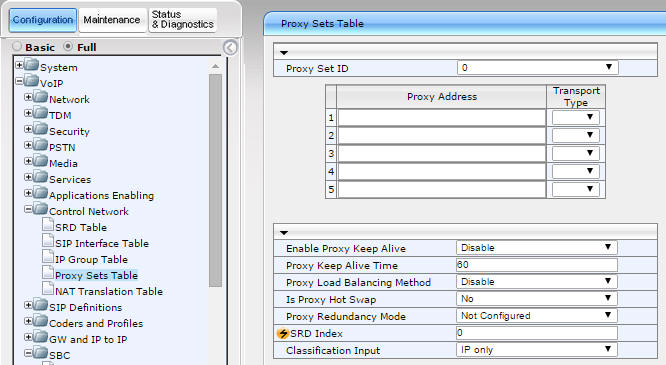Click the Security folder icon
The image size is (666, 365).
click(40, 128)
